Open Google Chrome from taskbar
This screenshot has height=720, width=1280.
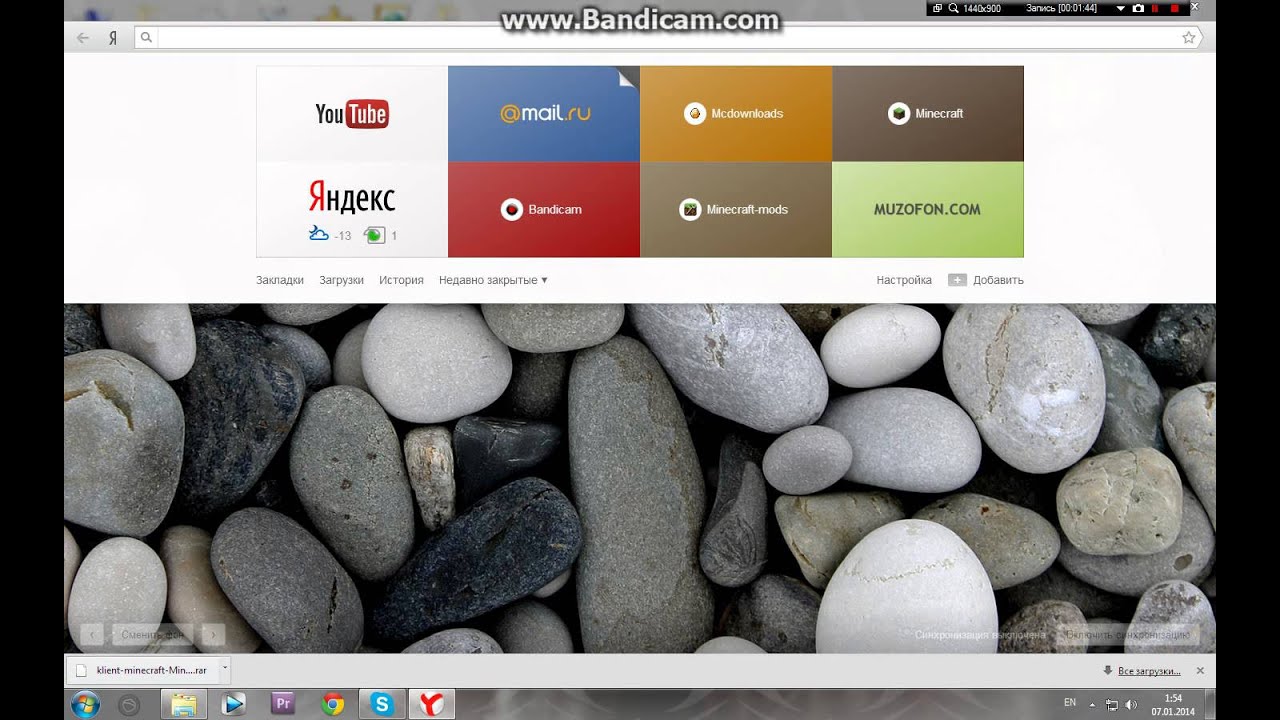tap(333, 704)
